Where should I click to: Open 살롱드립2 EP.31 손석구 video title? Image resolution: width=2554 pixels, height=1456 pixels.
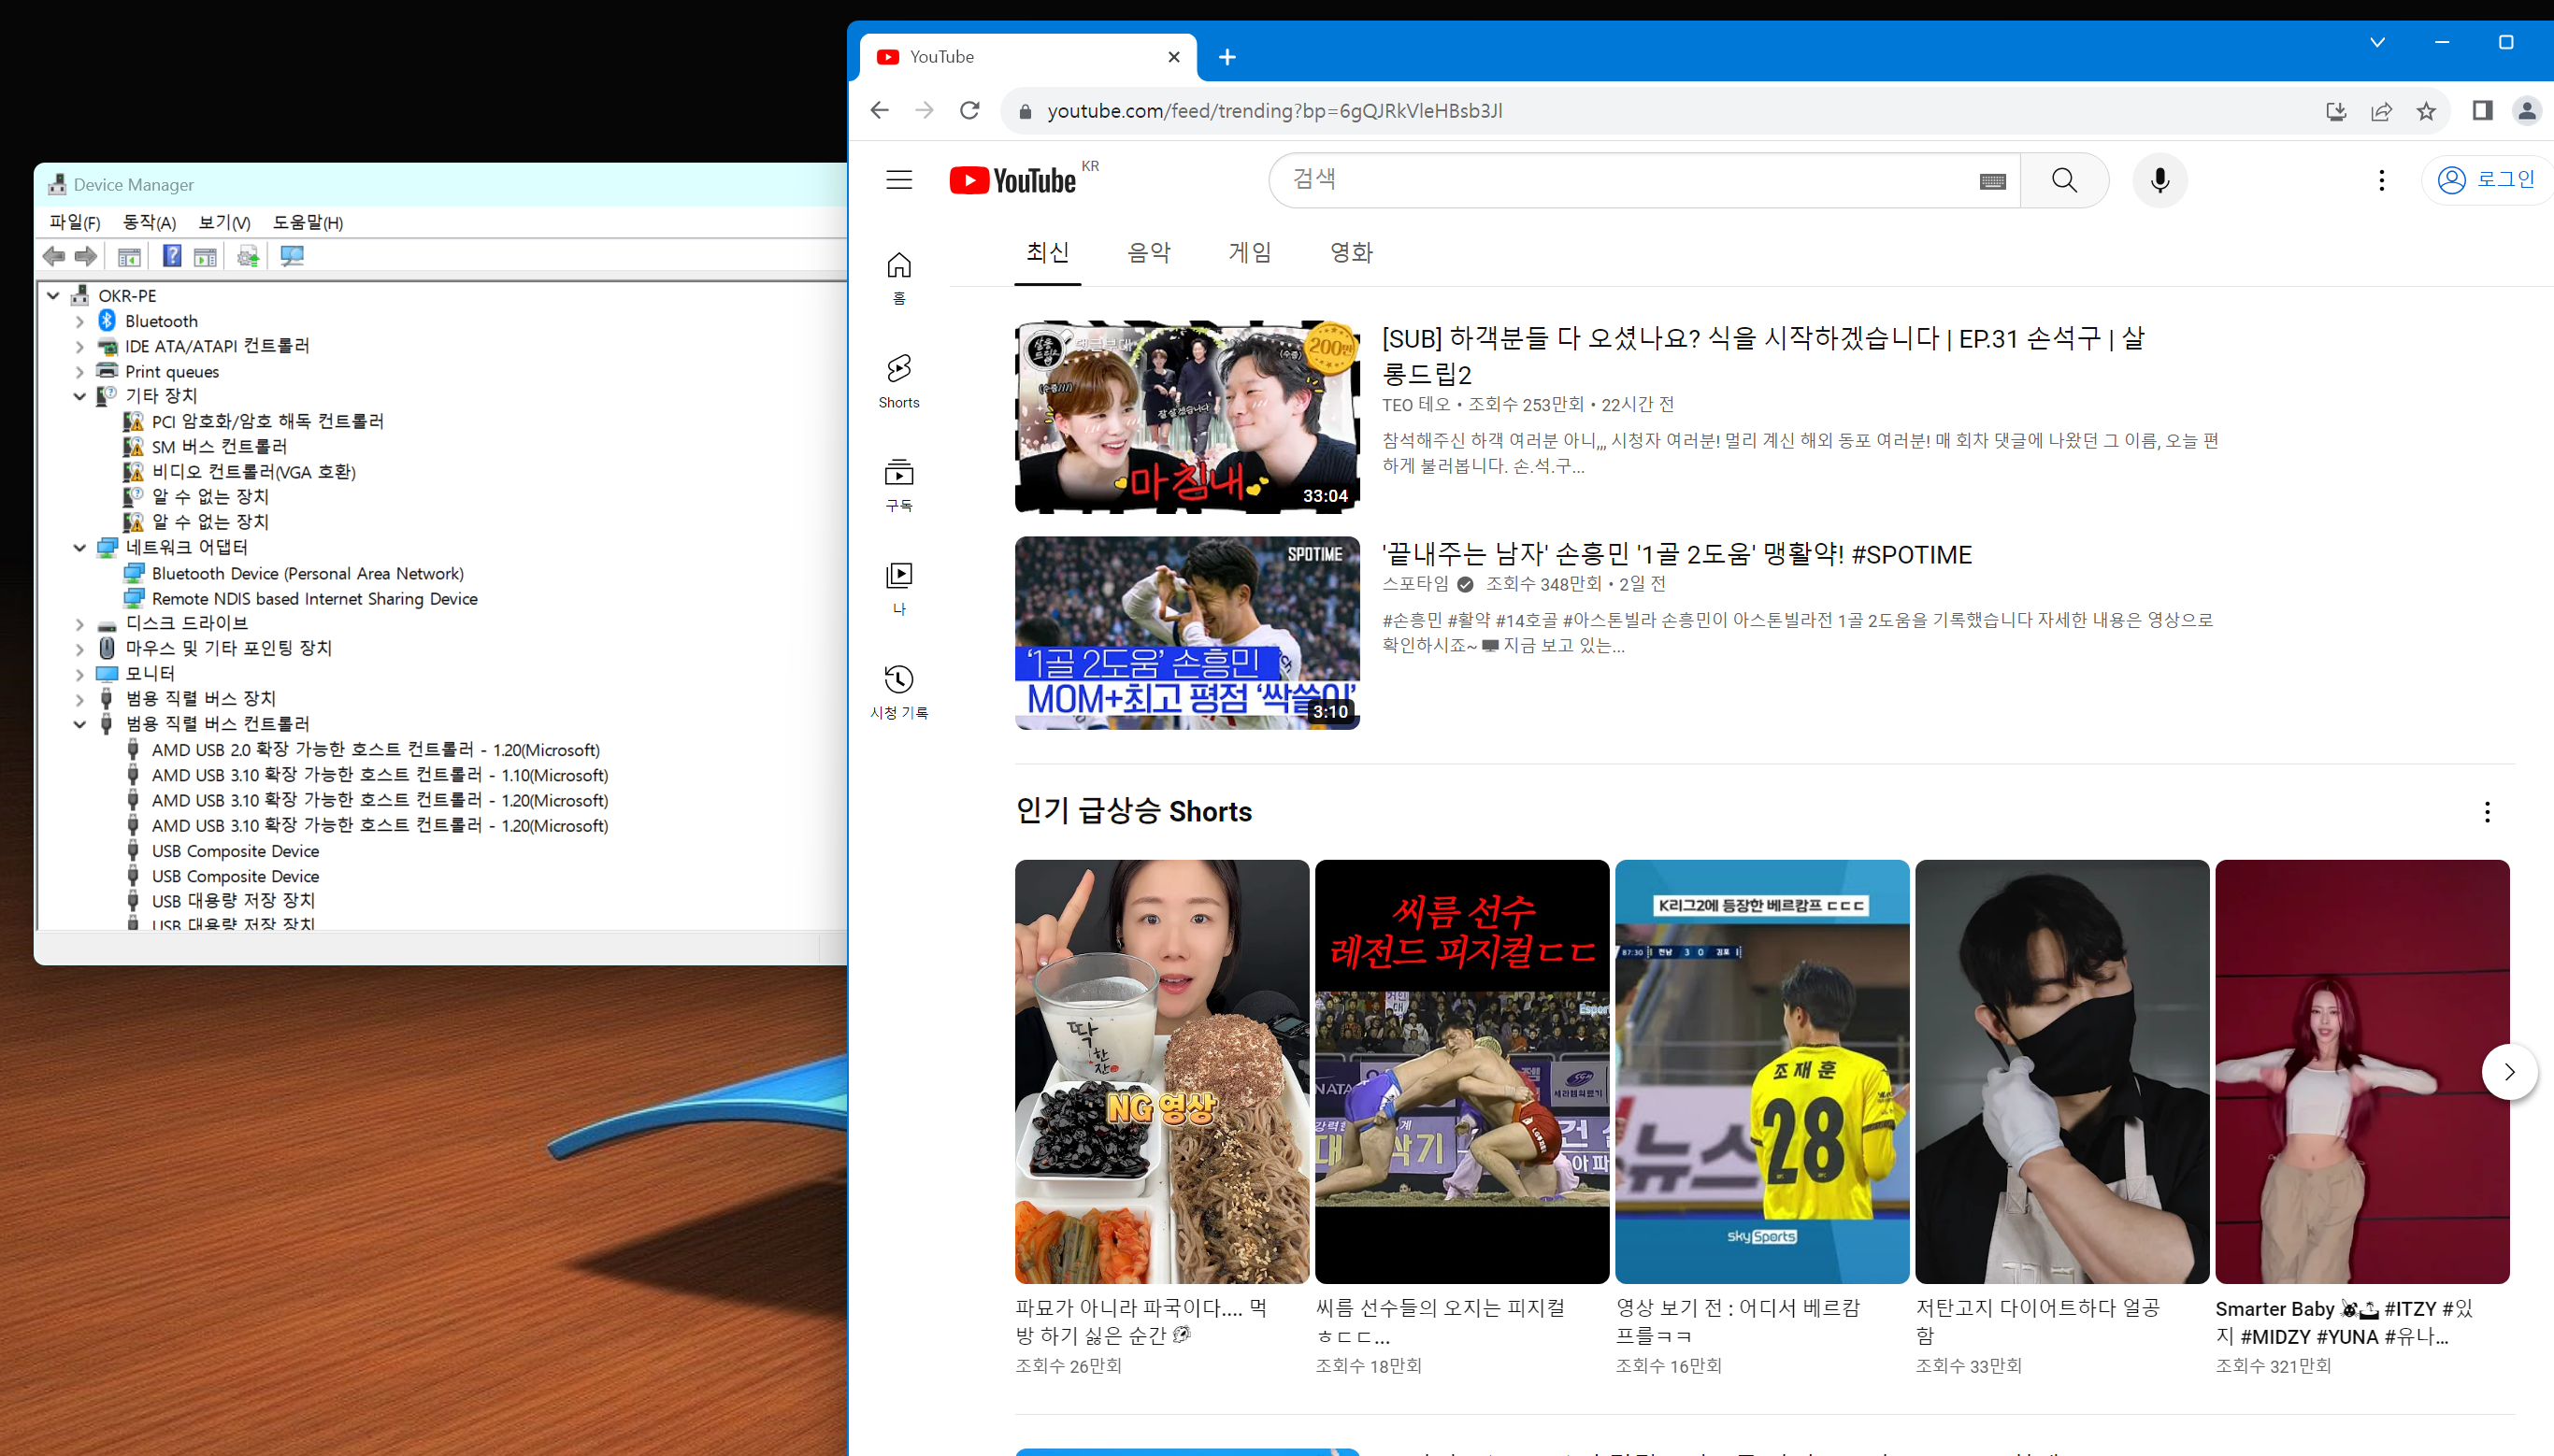pos(1763,356)
